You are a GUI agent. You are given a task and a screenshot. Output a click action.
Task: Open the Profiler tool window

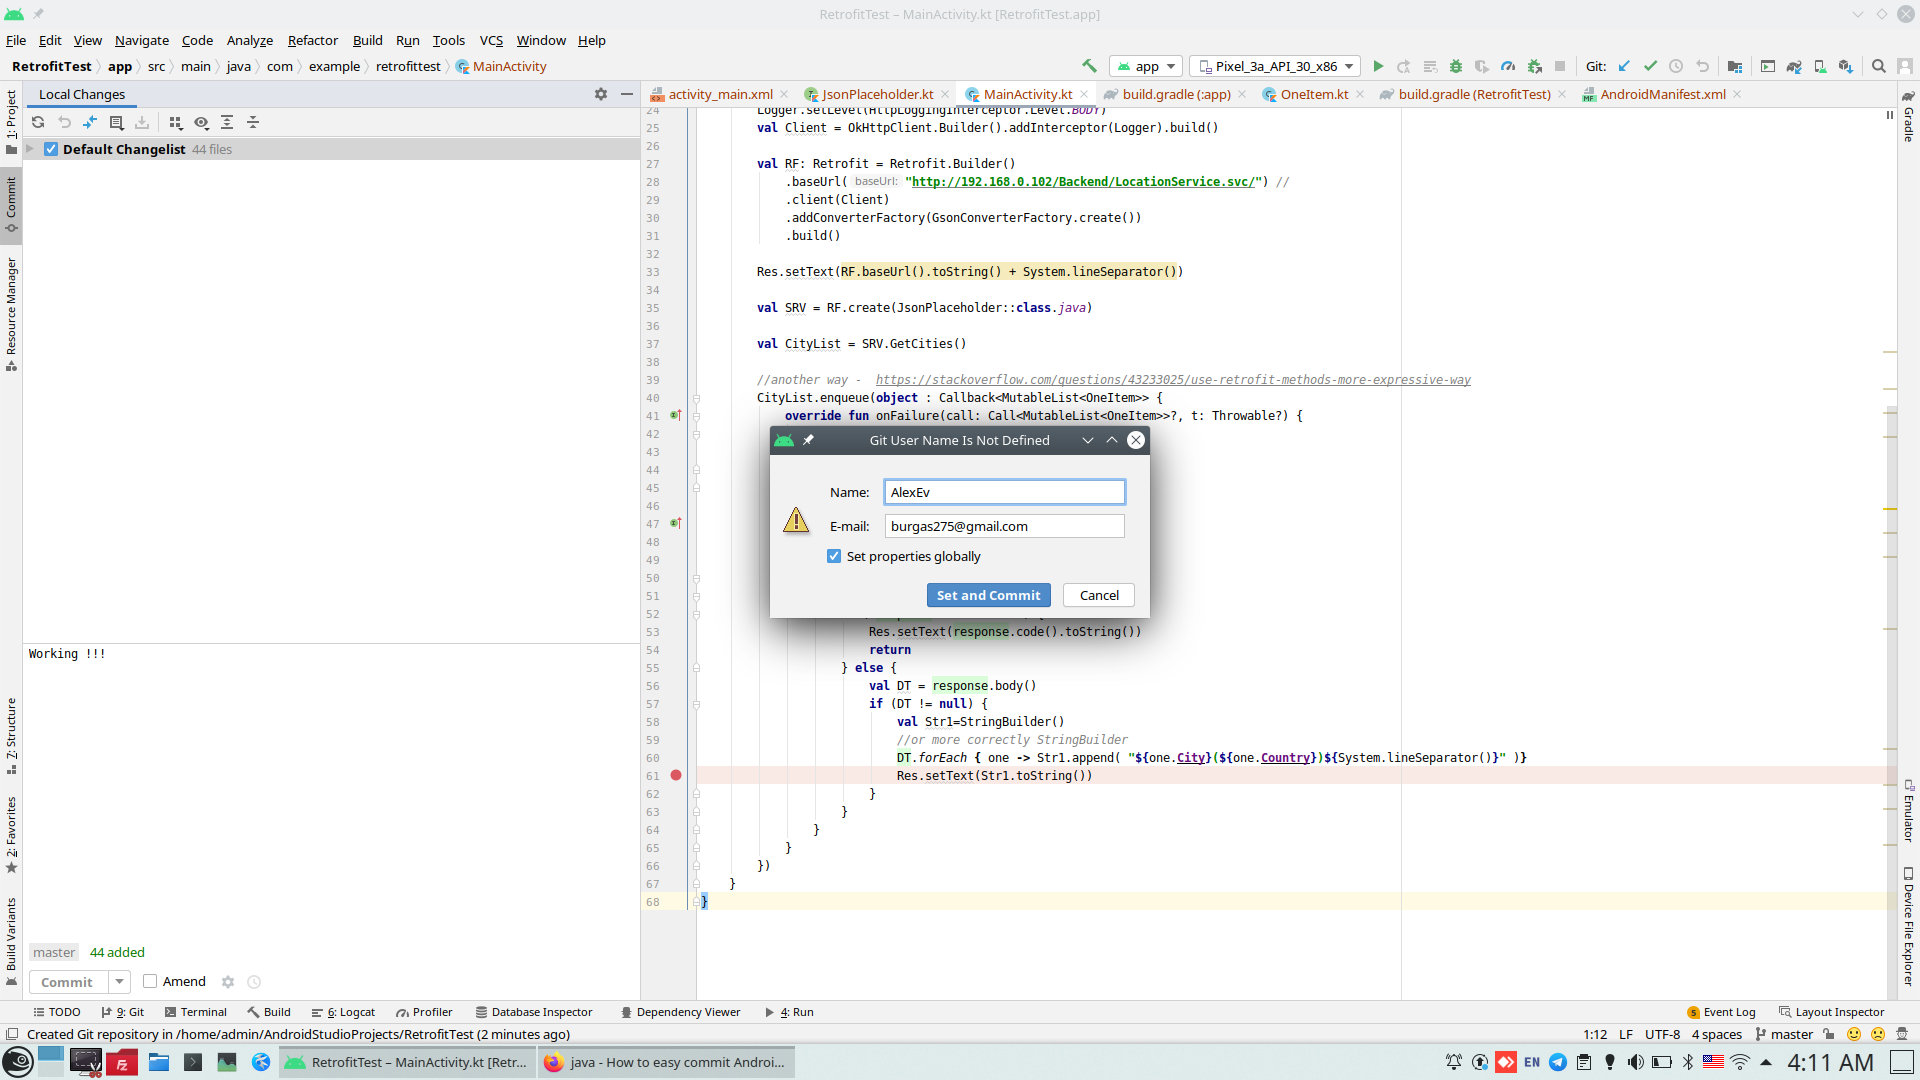[424, 1012]
